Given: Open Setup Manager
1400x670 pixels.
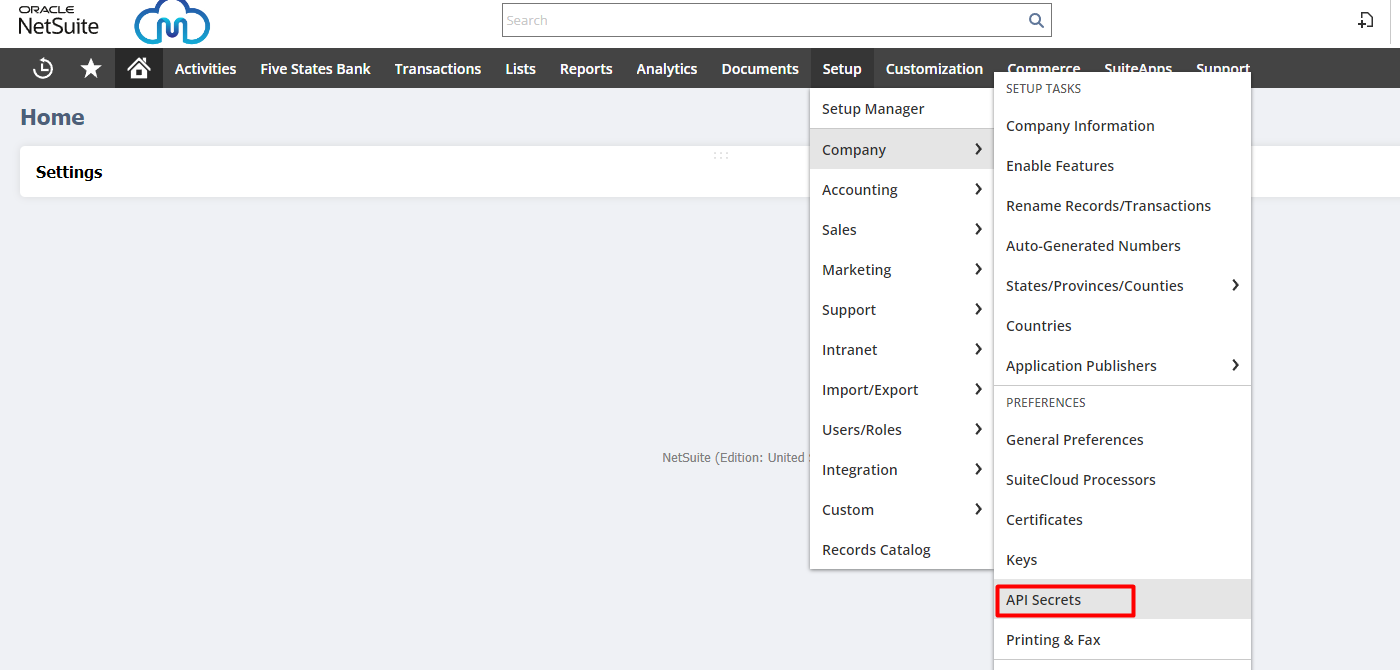Looking at the screenshot, I should click(x=873, y=109).
